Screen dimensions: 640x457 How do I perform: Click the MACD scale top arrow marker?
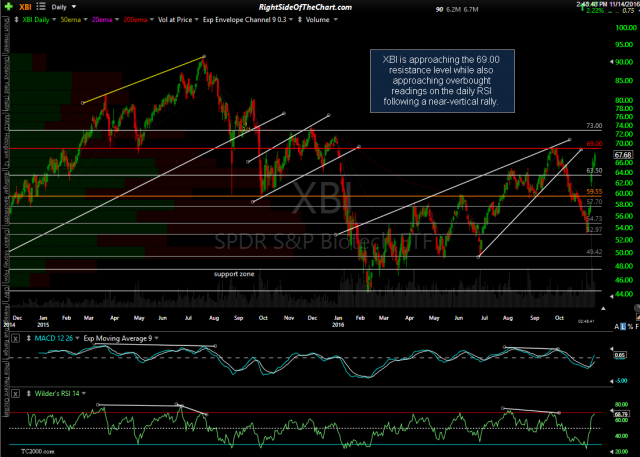pos(611,349)
